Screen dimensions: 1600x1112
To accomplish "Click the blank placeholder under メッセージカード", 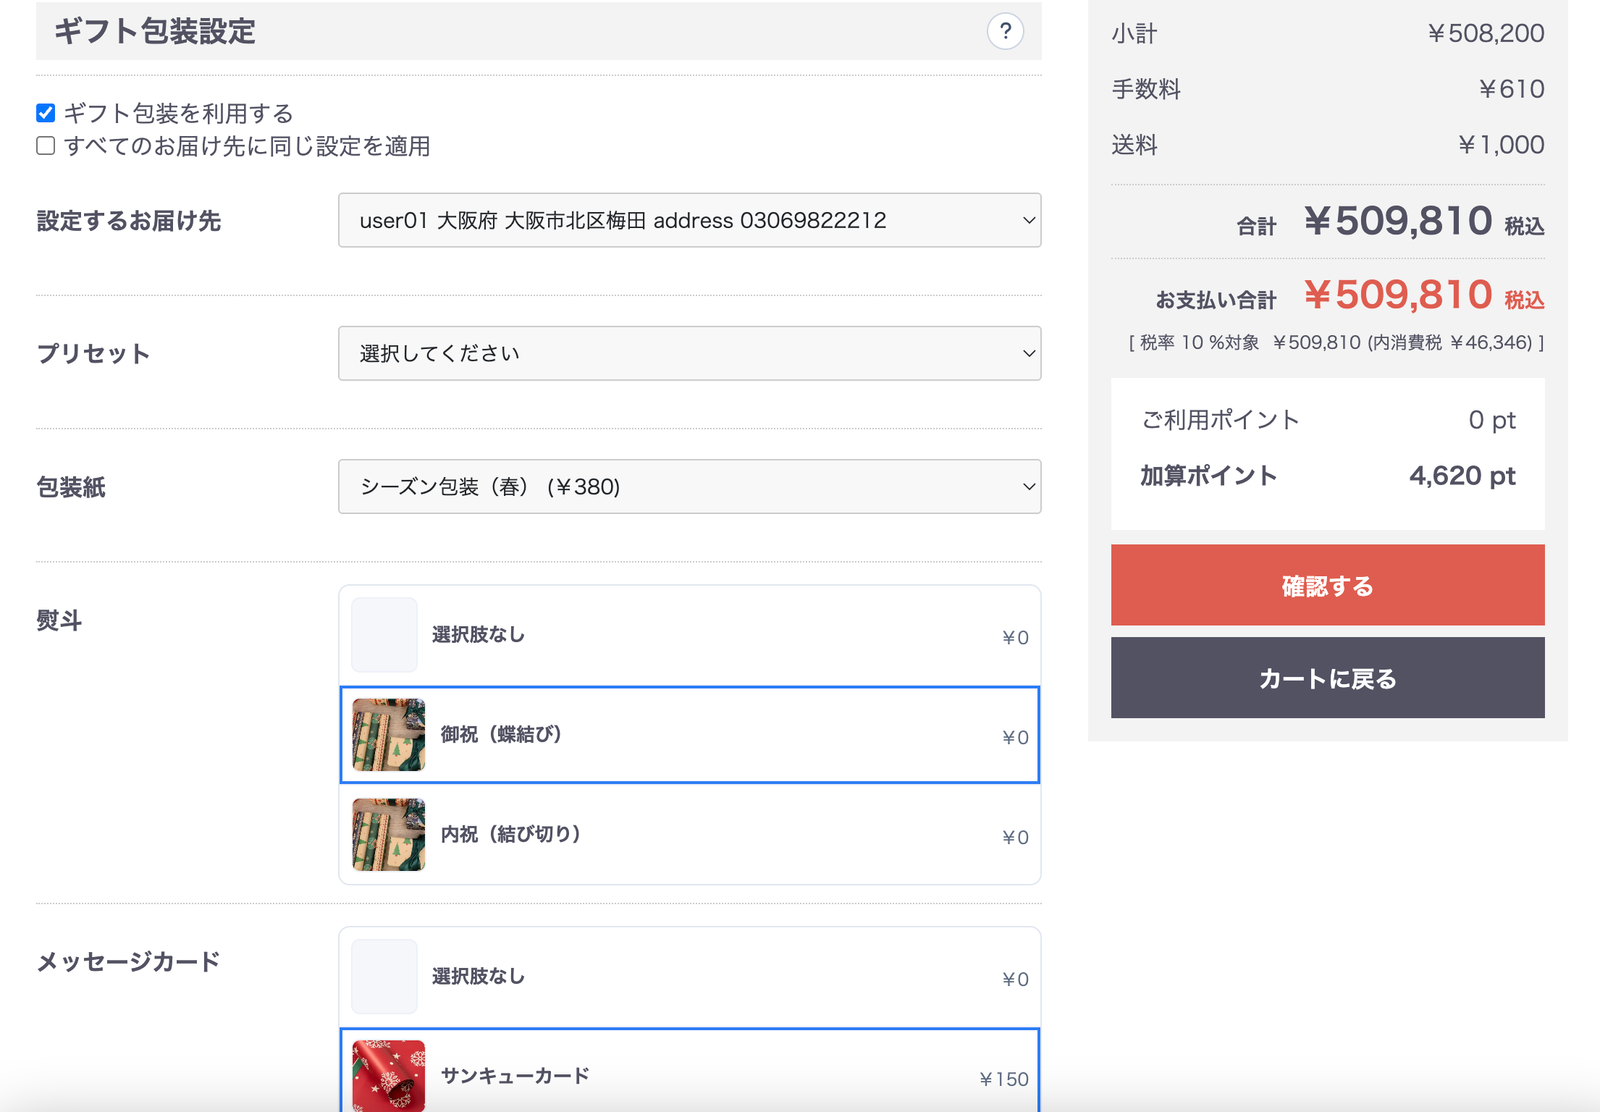I will point(382,976).
